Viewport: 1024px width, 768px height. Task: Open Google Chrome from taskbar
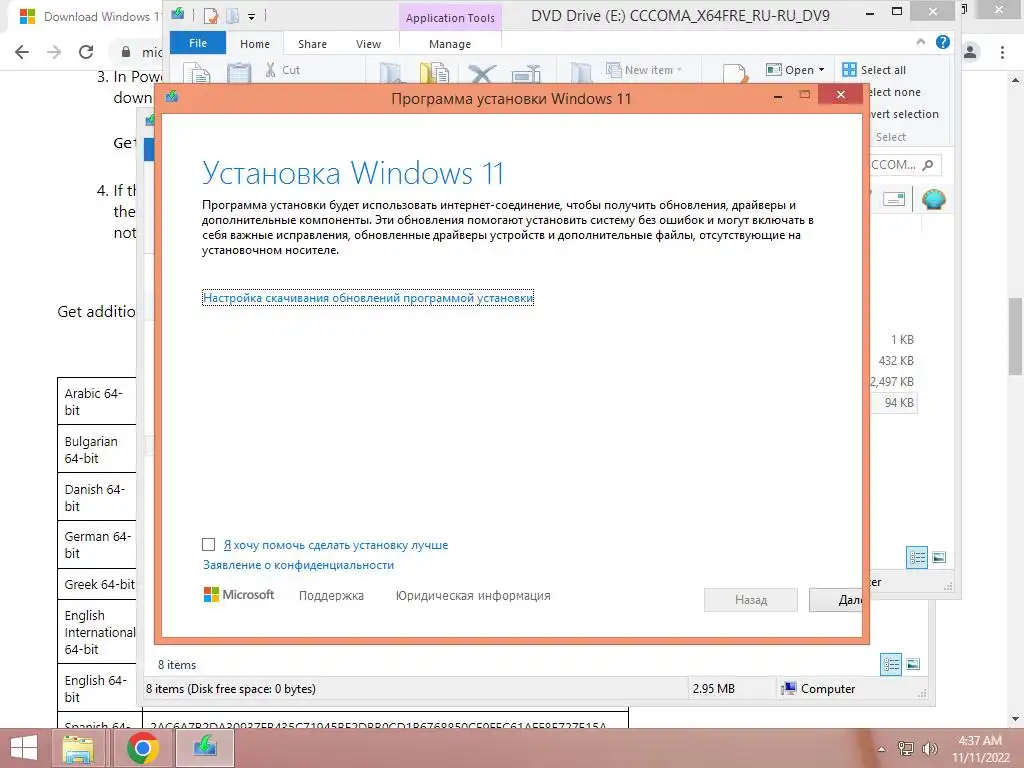point(142,748)
